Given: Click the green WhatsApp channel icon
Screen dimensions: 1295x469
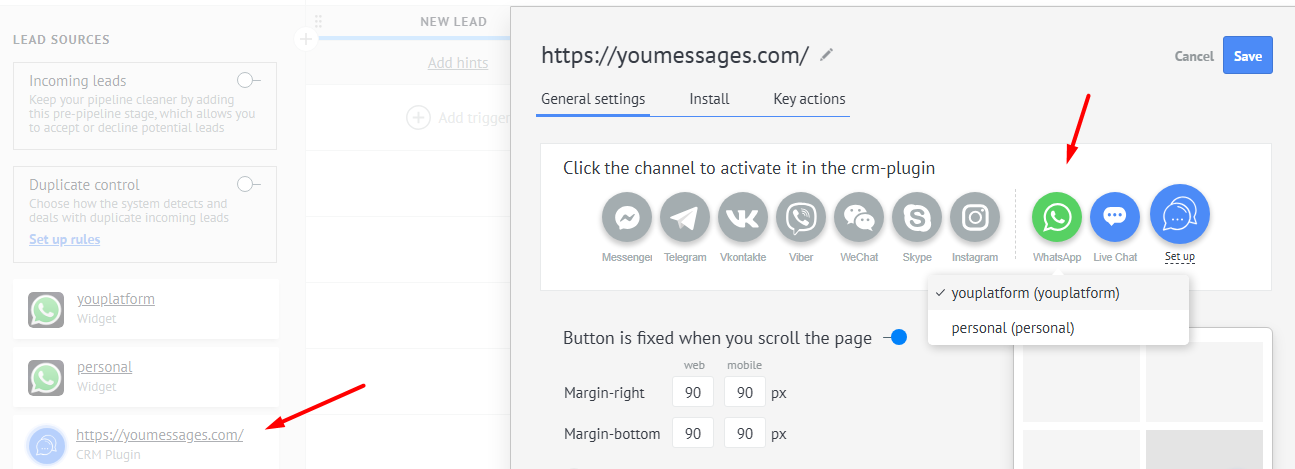Looking at the screenshot, I should (x=1057, y=218).
